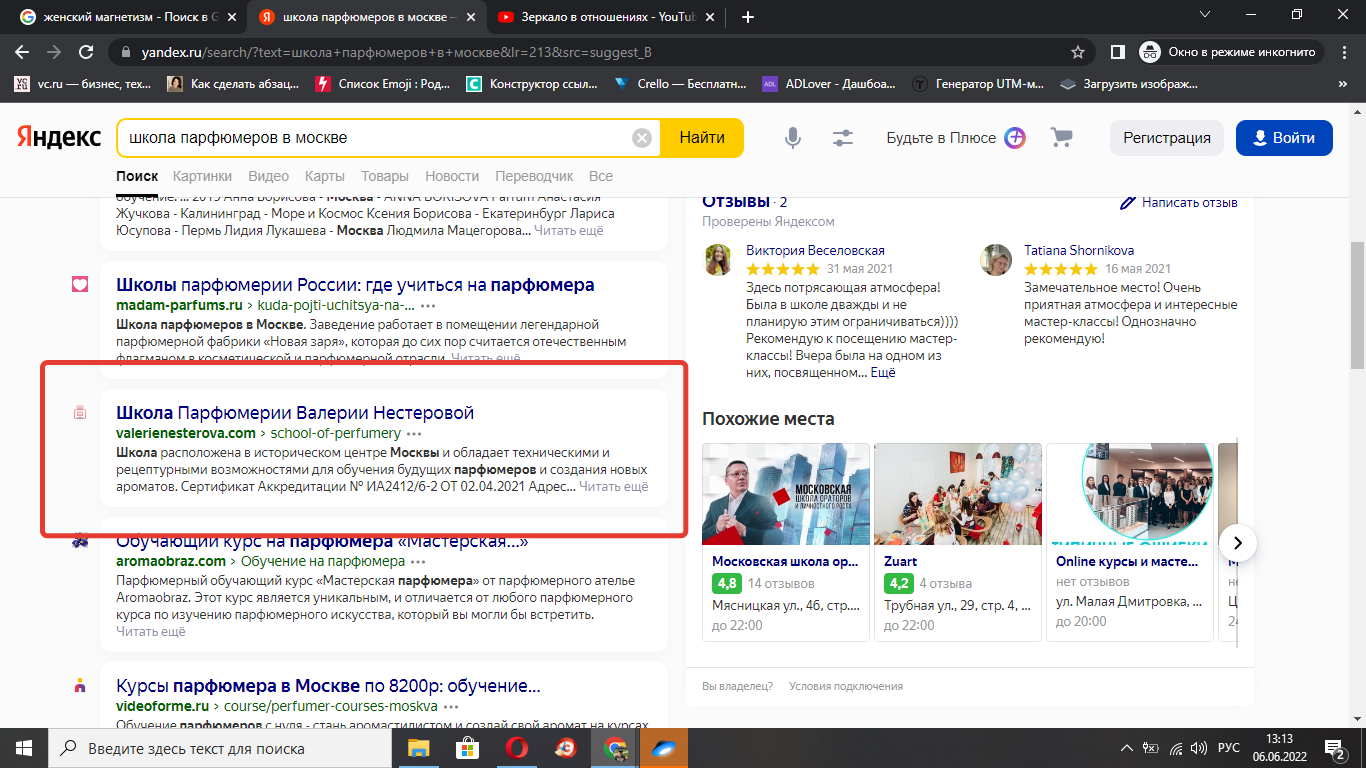Go back to the previous page
Image resolution: width=1366 pixels, height=768 pixels.
[x=22, y=52]
